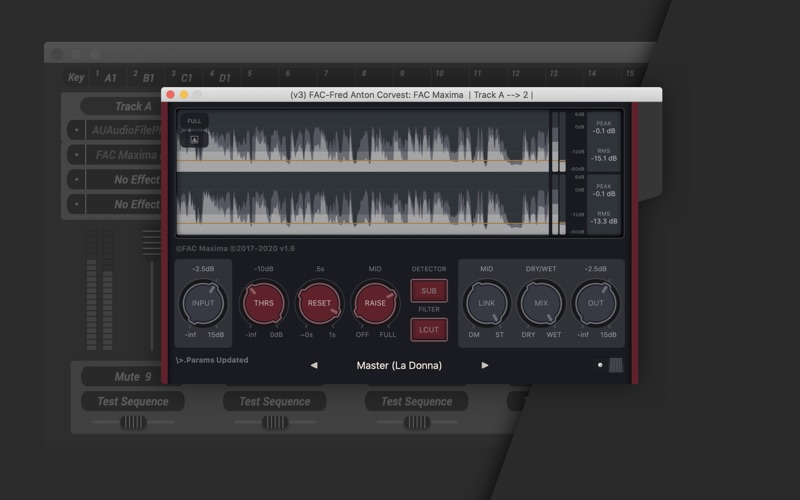Screen dimensions: 800x500
Task: Click the upper channel PEAK -0.1 dB readout
Action: pyautogui.click(x=604, y=128)
